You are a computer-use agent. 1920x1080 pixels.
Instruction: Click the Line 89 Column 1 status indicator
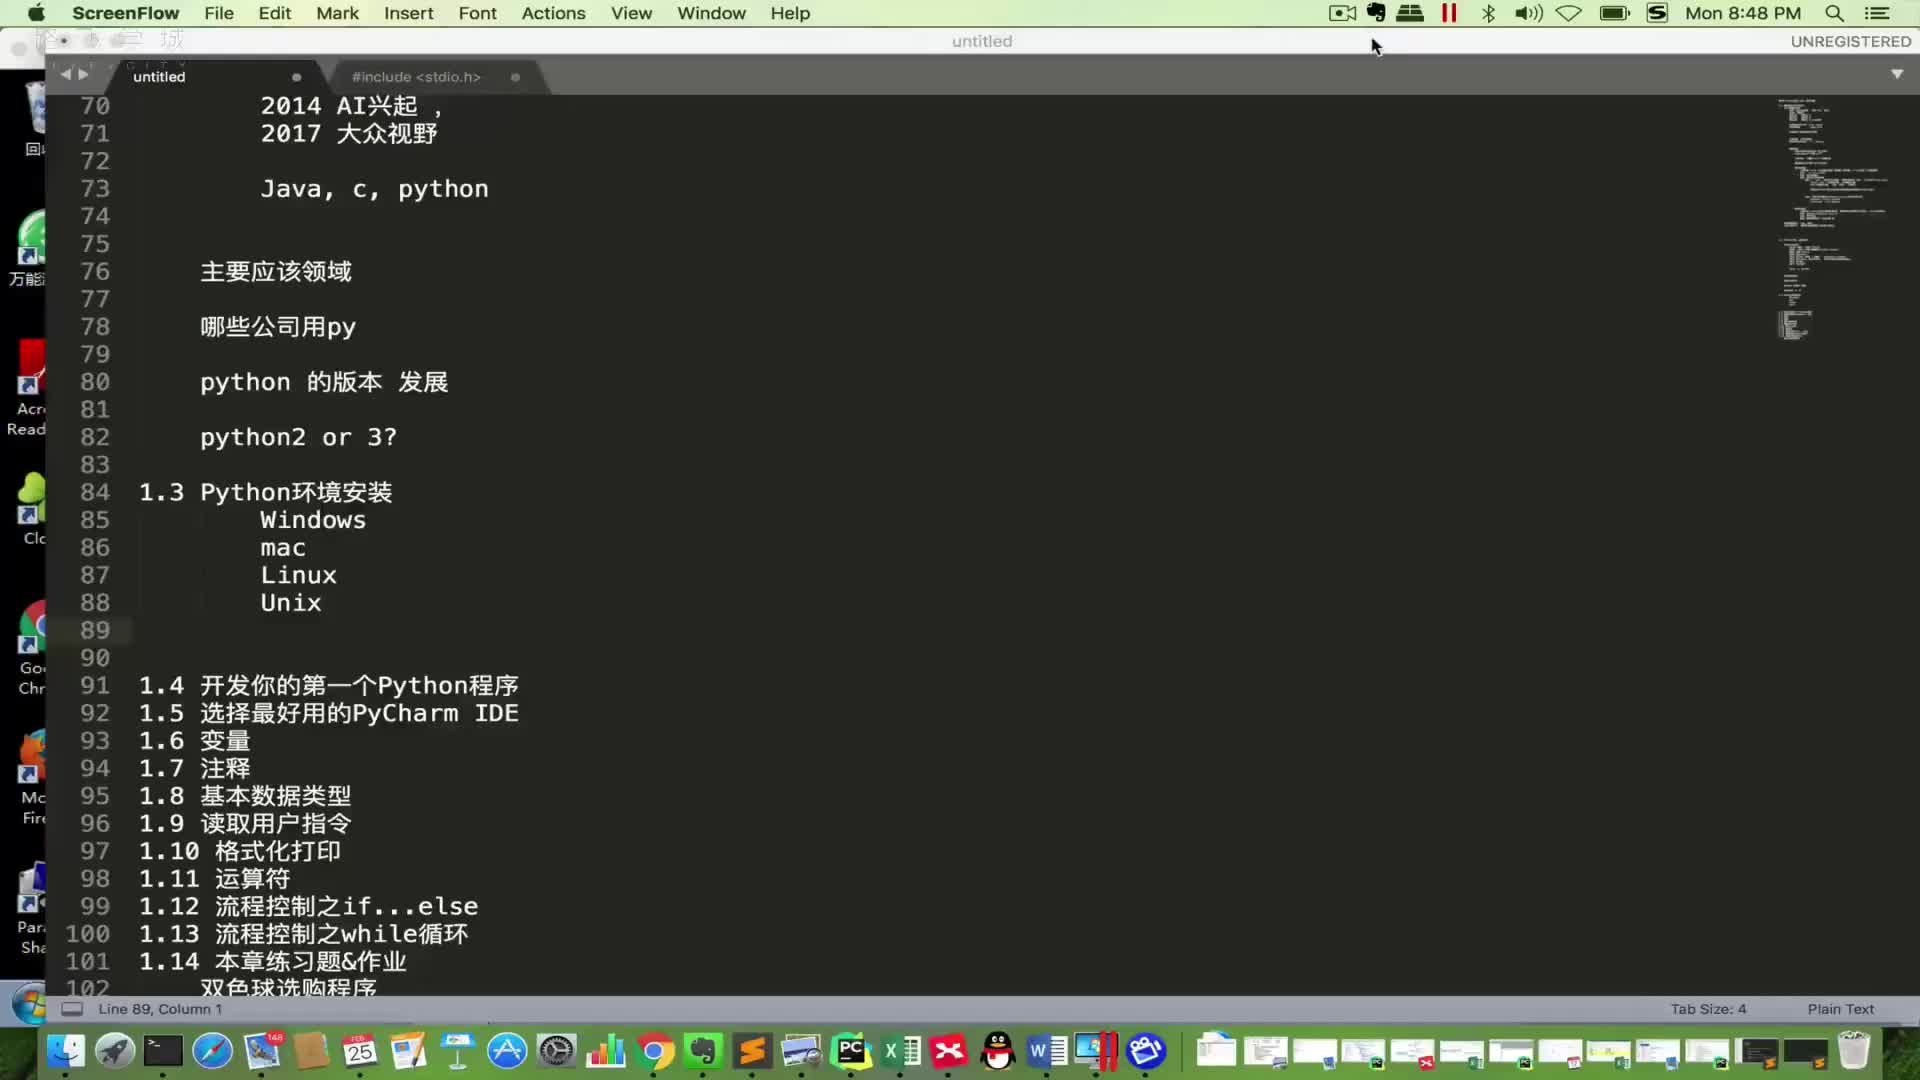160,1007
